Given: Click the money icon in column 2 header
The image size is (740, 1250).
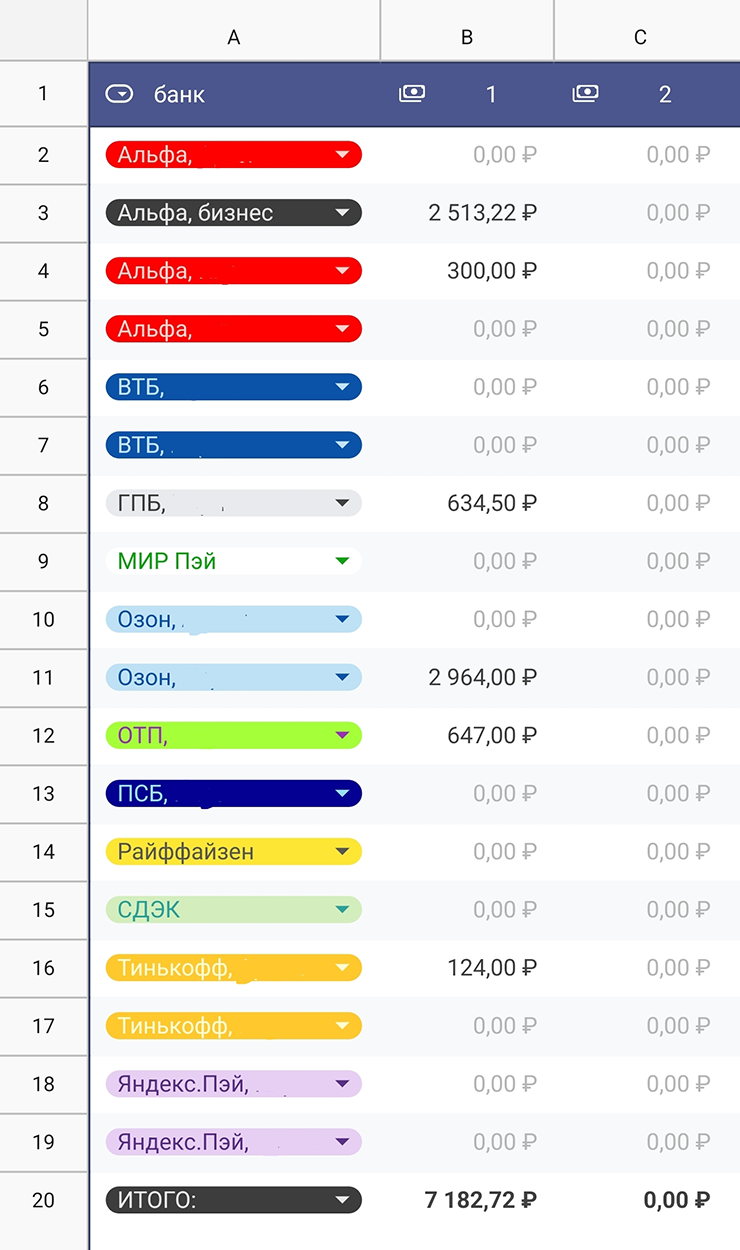Looking at the screenshot, I should 586,93.
